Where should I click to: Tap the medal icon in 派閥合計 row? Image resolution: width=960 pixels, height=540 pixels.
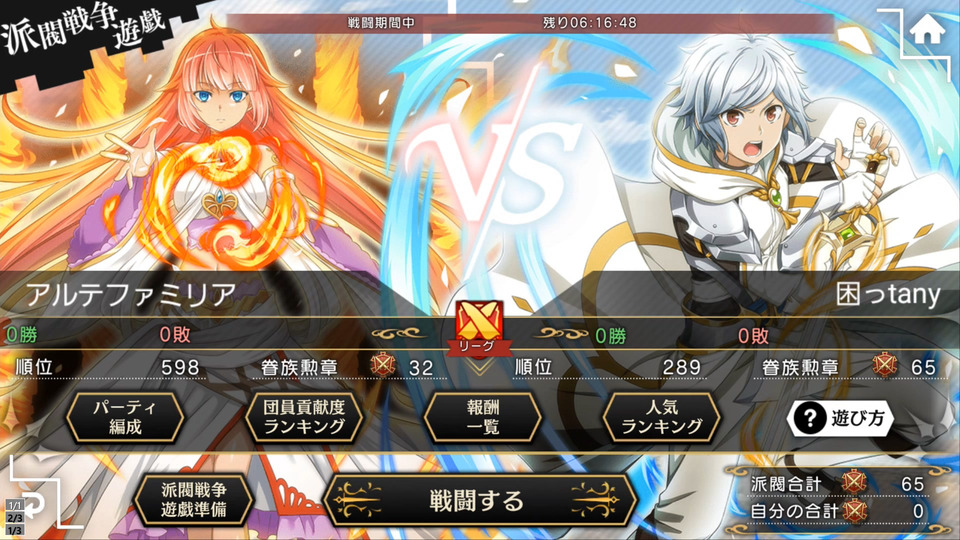tap(854, 483)
